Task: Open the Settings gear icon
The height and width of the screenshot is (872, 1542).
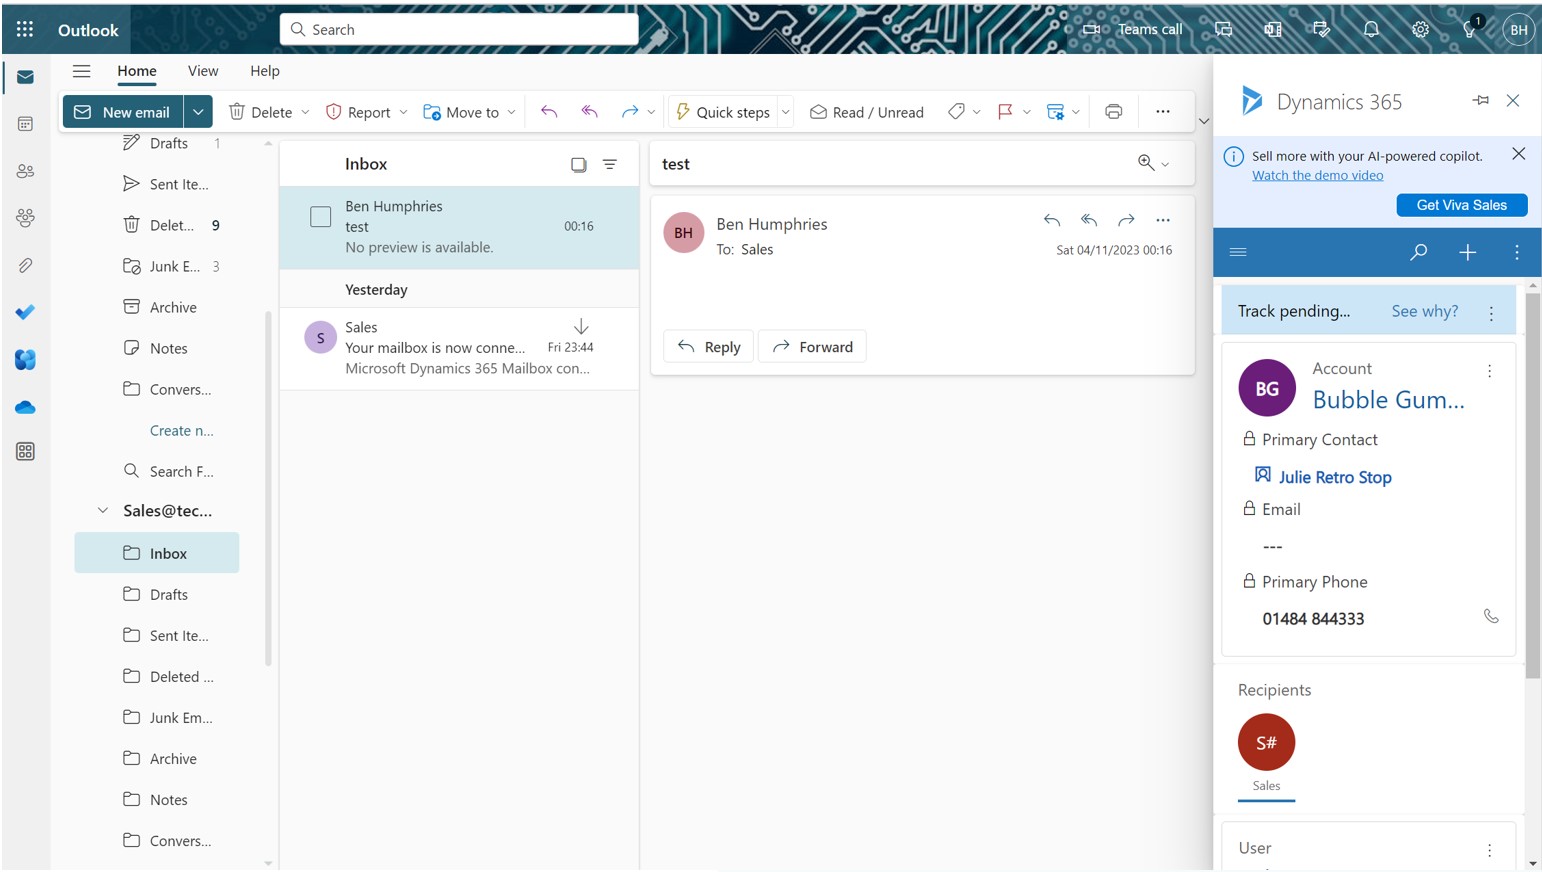Action: point(1420,29)
